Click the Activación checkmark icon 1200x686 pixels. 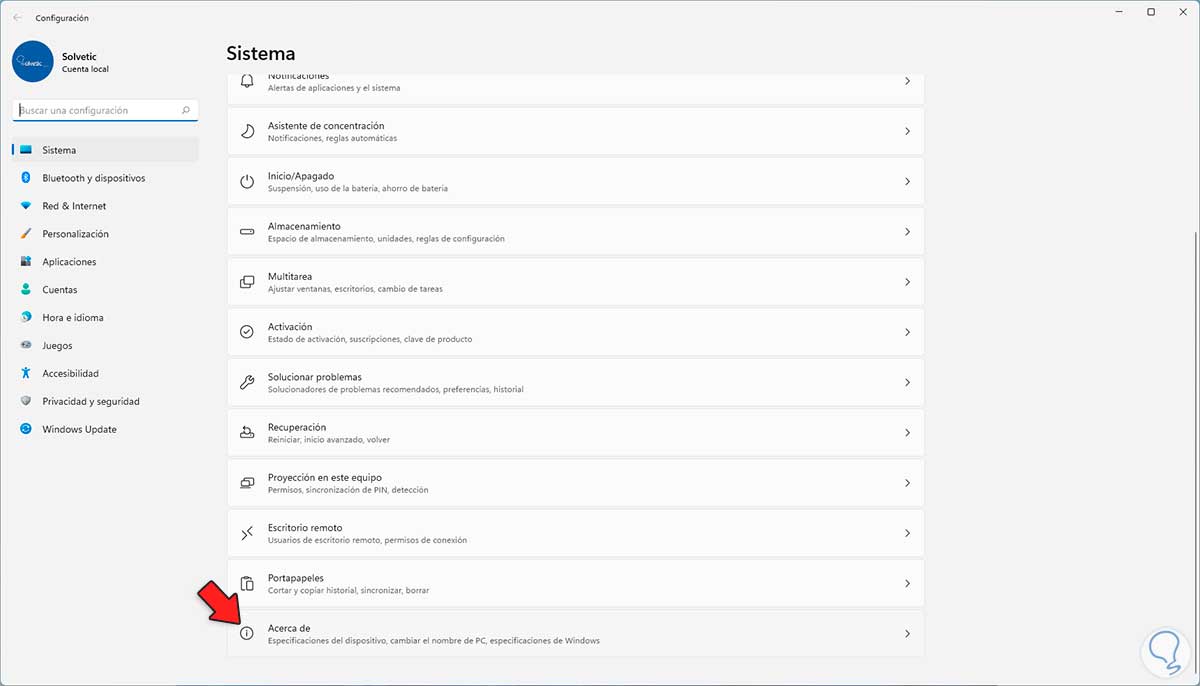tap(247, 332)
